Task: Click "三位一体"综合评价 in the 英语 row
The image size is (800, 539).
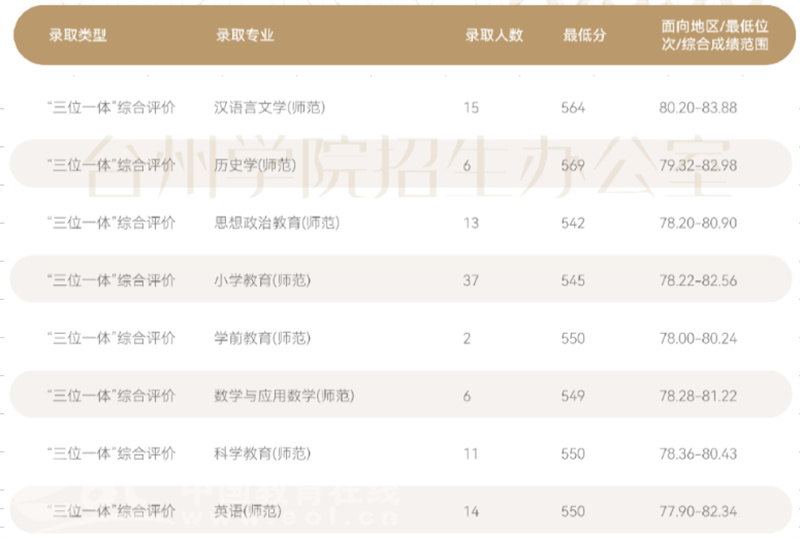Action: [x=111, y=511]
